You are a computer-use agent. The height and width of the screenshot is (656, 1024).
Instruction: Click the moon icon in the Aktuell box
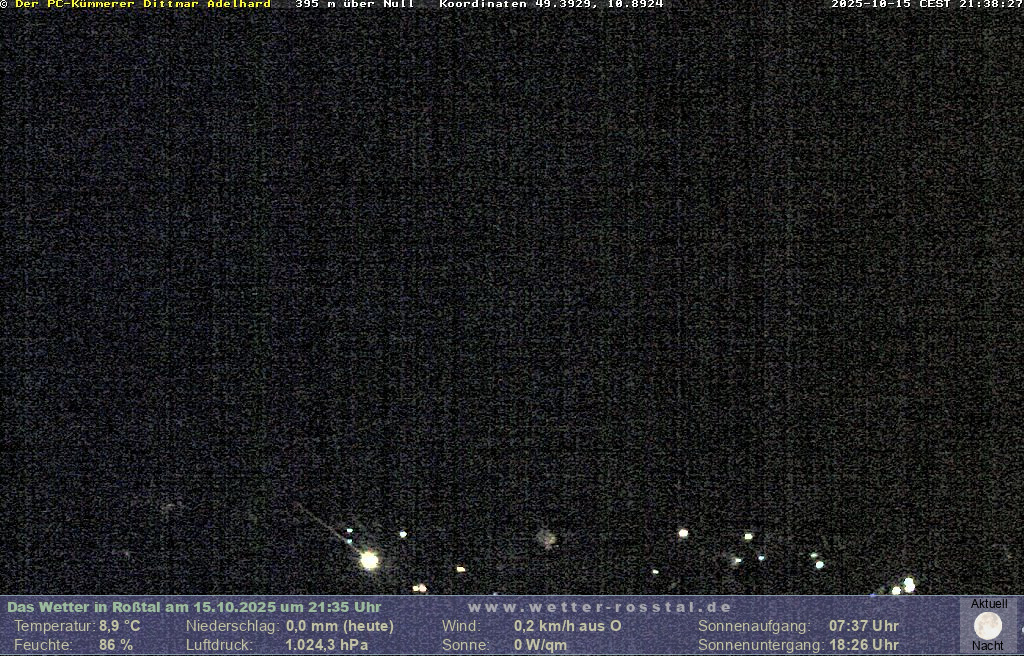click(988, 626)
